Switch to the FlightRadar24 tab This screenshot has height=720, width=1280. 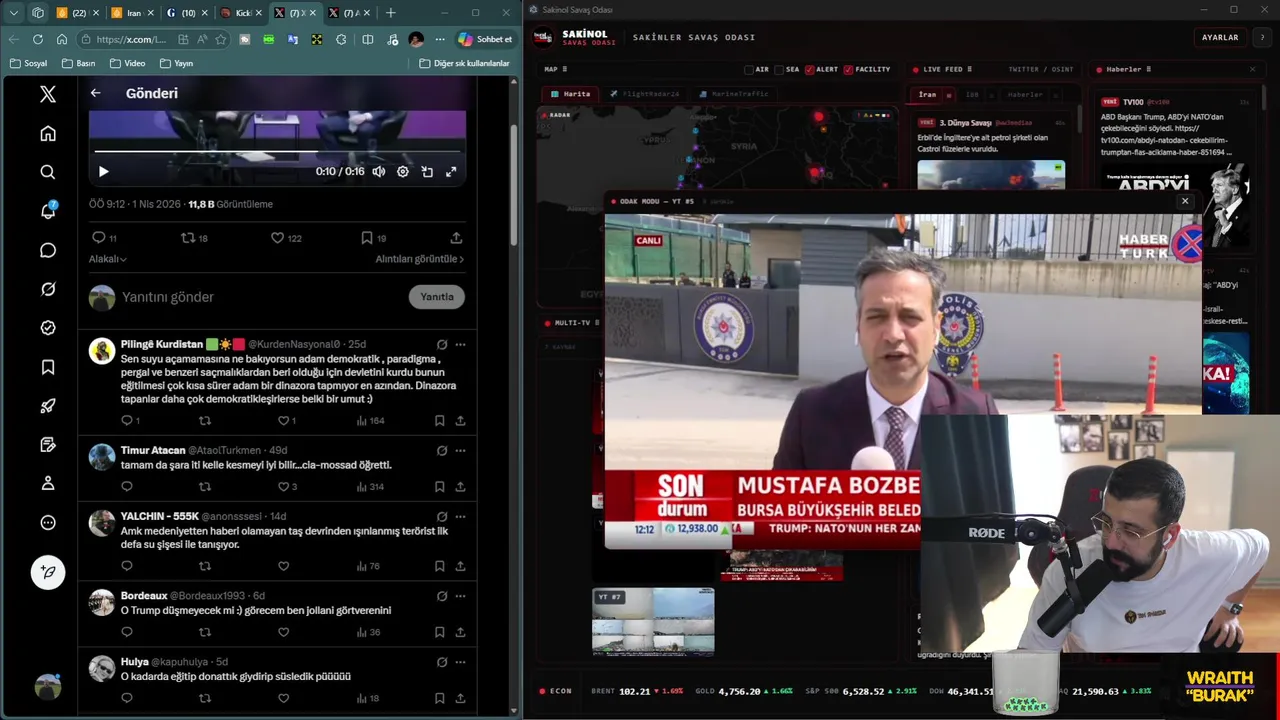pos(644,94)
